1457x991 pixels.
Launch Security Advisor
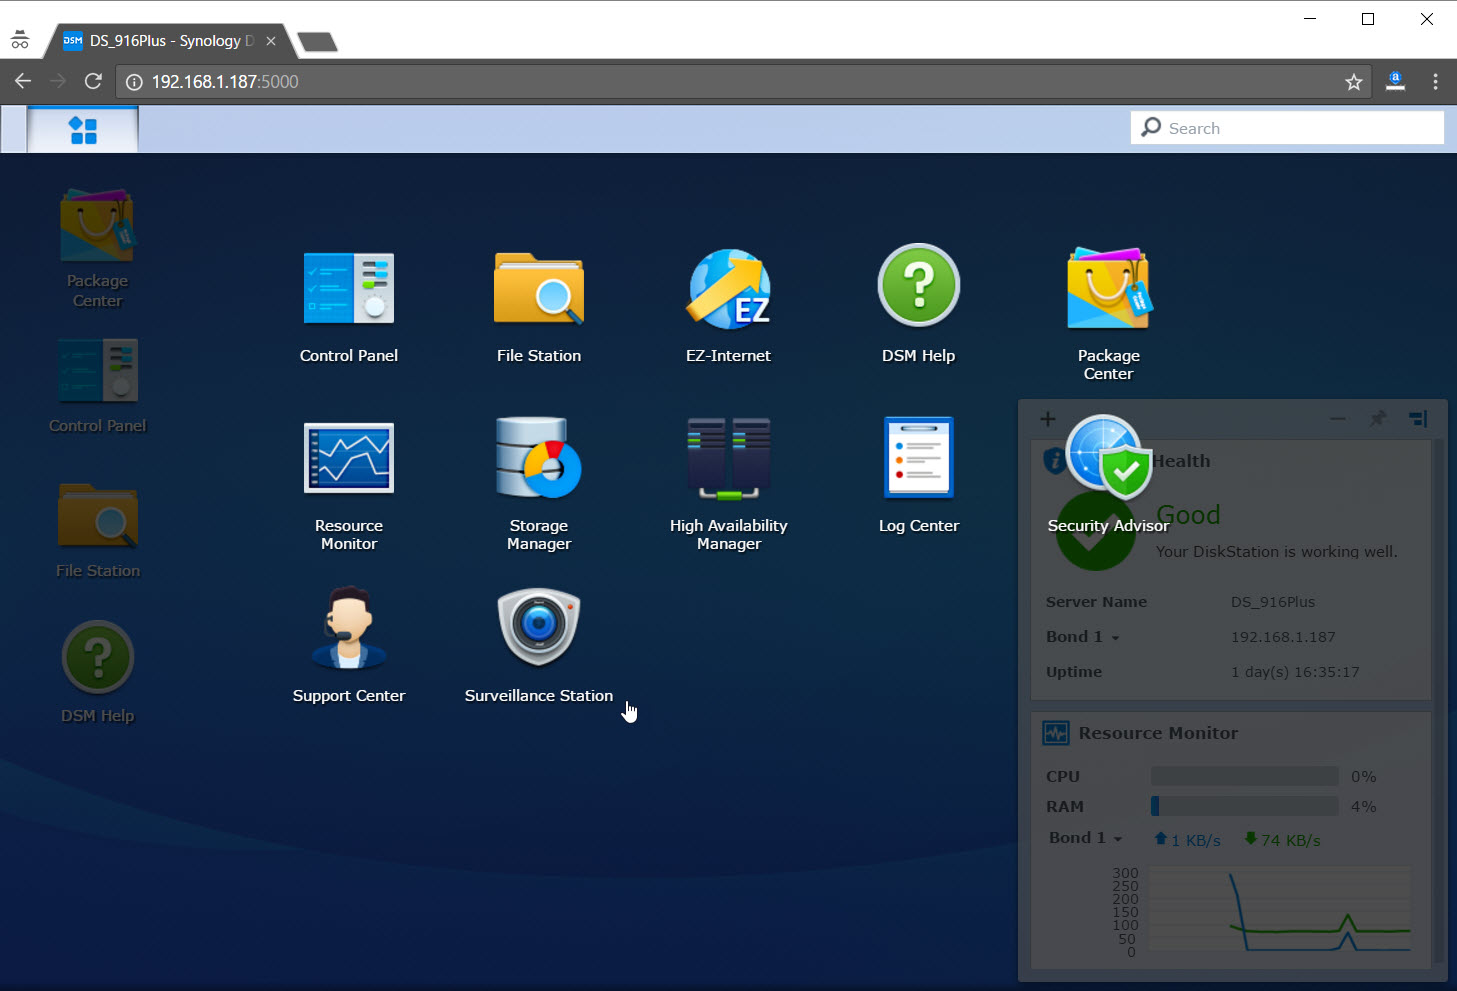[1108, 476]
